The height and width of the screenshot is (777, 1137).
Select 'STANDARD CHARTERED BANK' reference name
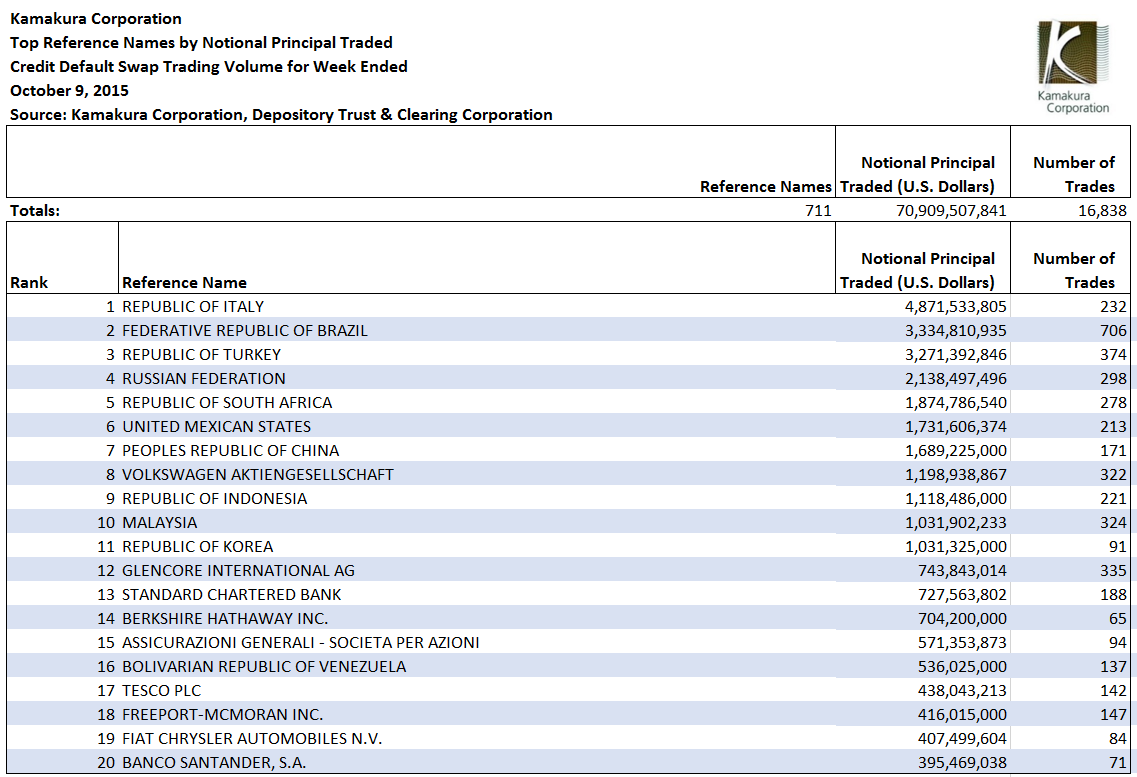click(x=231, y=594)
